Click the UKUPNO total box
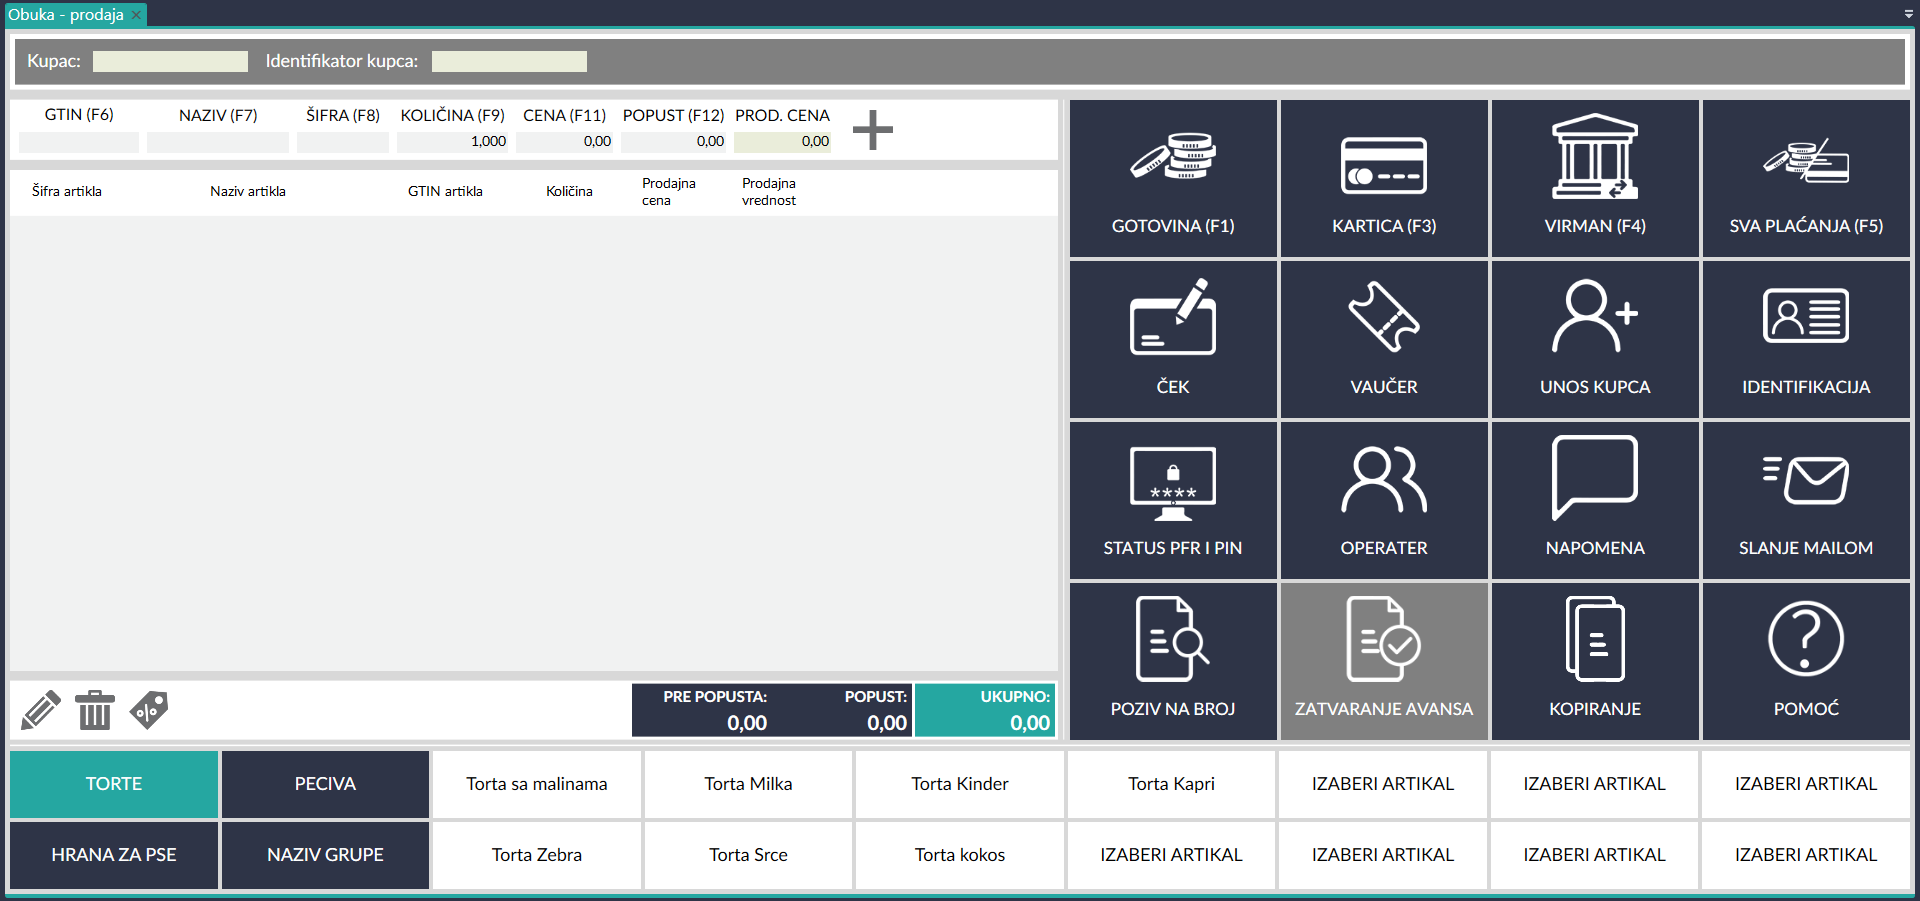Image resolution: width=1920 pixels, height=901 pixels. point(985,710)
